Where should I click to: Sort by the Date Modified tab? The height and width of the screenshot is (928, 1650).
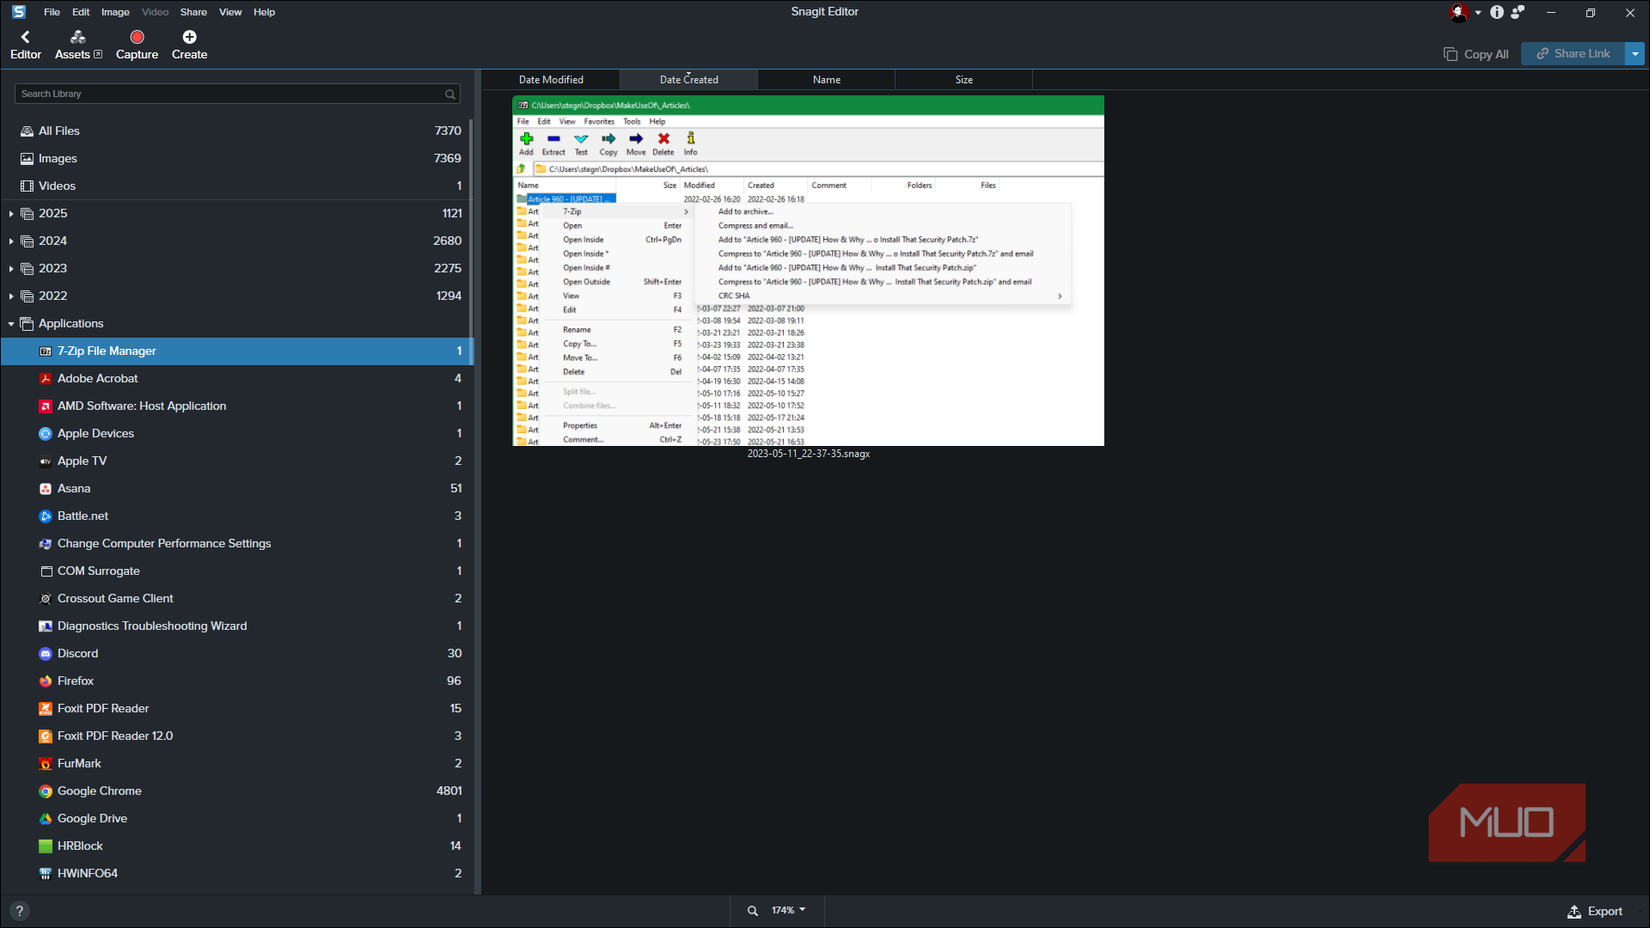click(551, 80)
